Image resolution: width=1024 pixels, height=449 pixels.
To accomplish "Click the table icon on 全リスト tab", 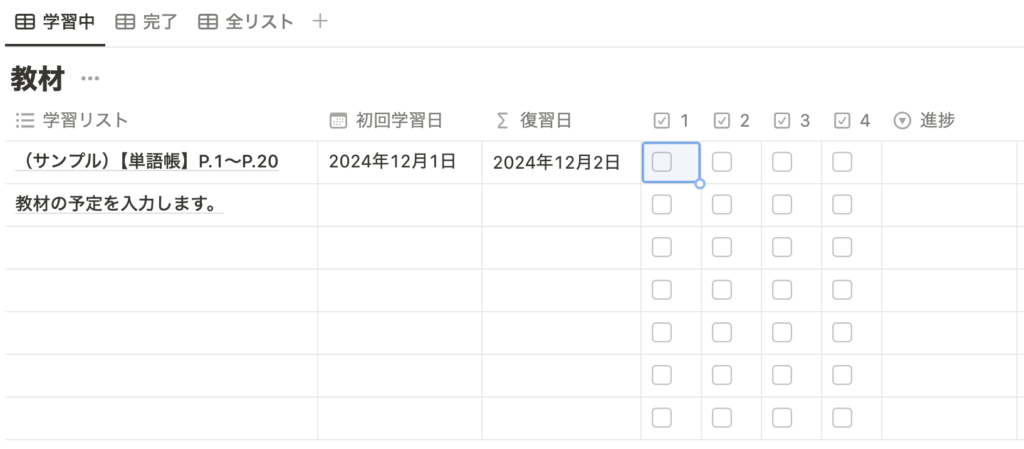I will tap(208, 22).
